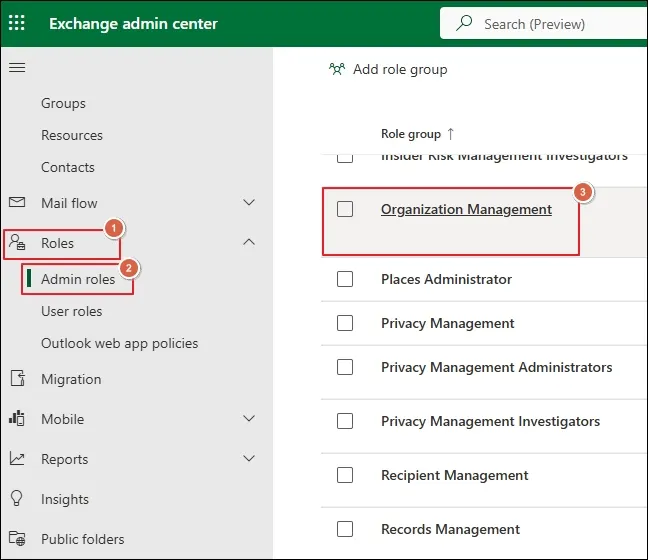The width and height of the screenshot is (648, 560).
Task: Select the Recipient Management checkbox
Action: [x=345, y=475]
